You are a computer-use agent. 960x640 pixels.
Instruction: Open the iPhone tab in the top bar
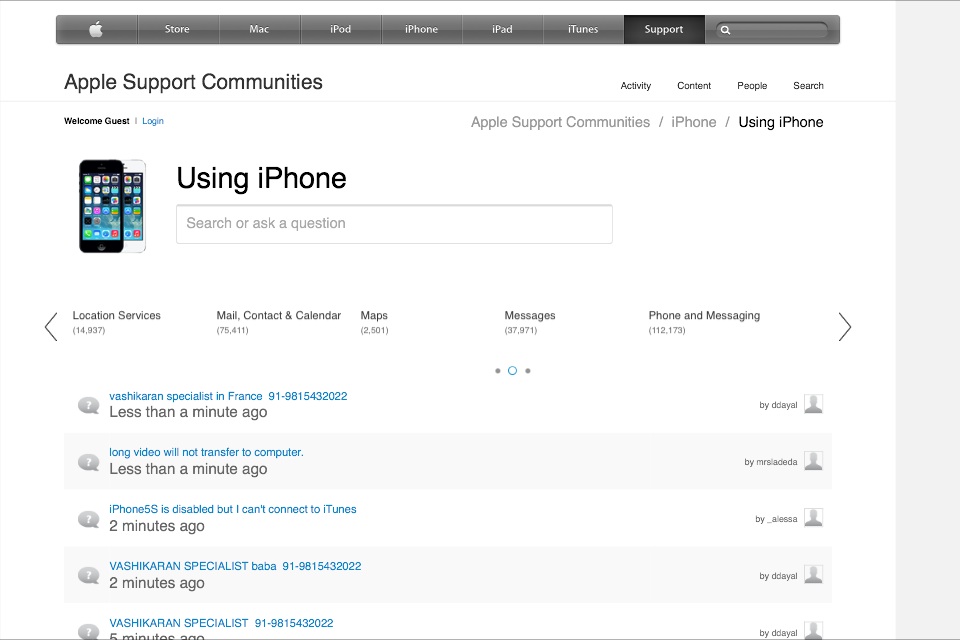click(421, 29)
